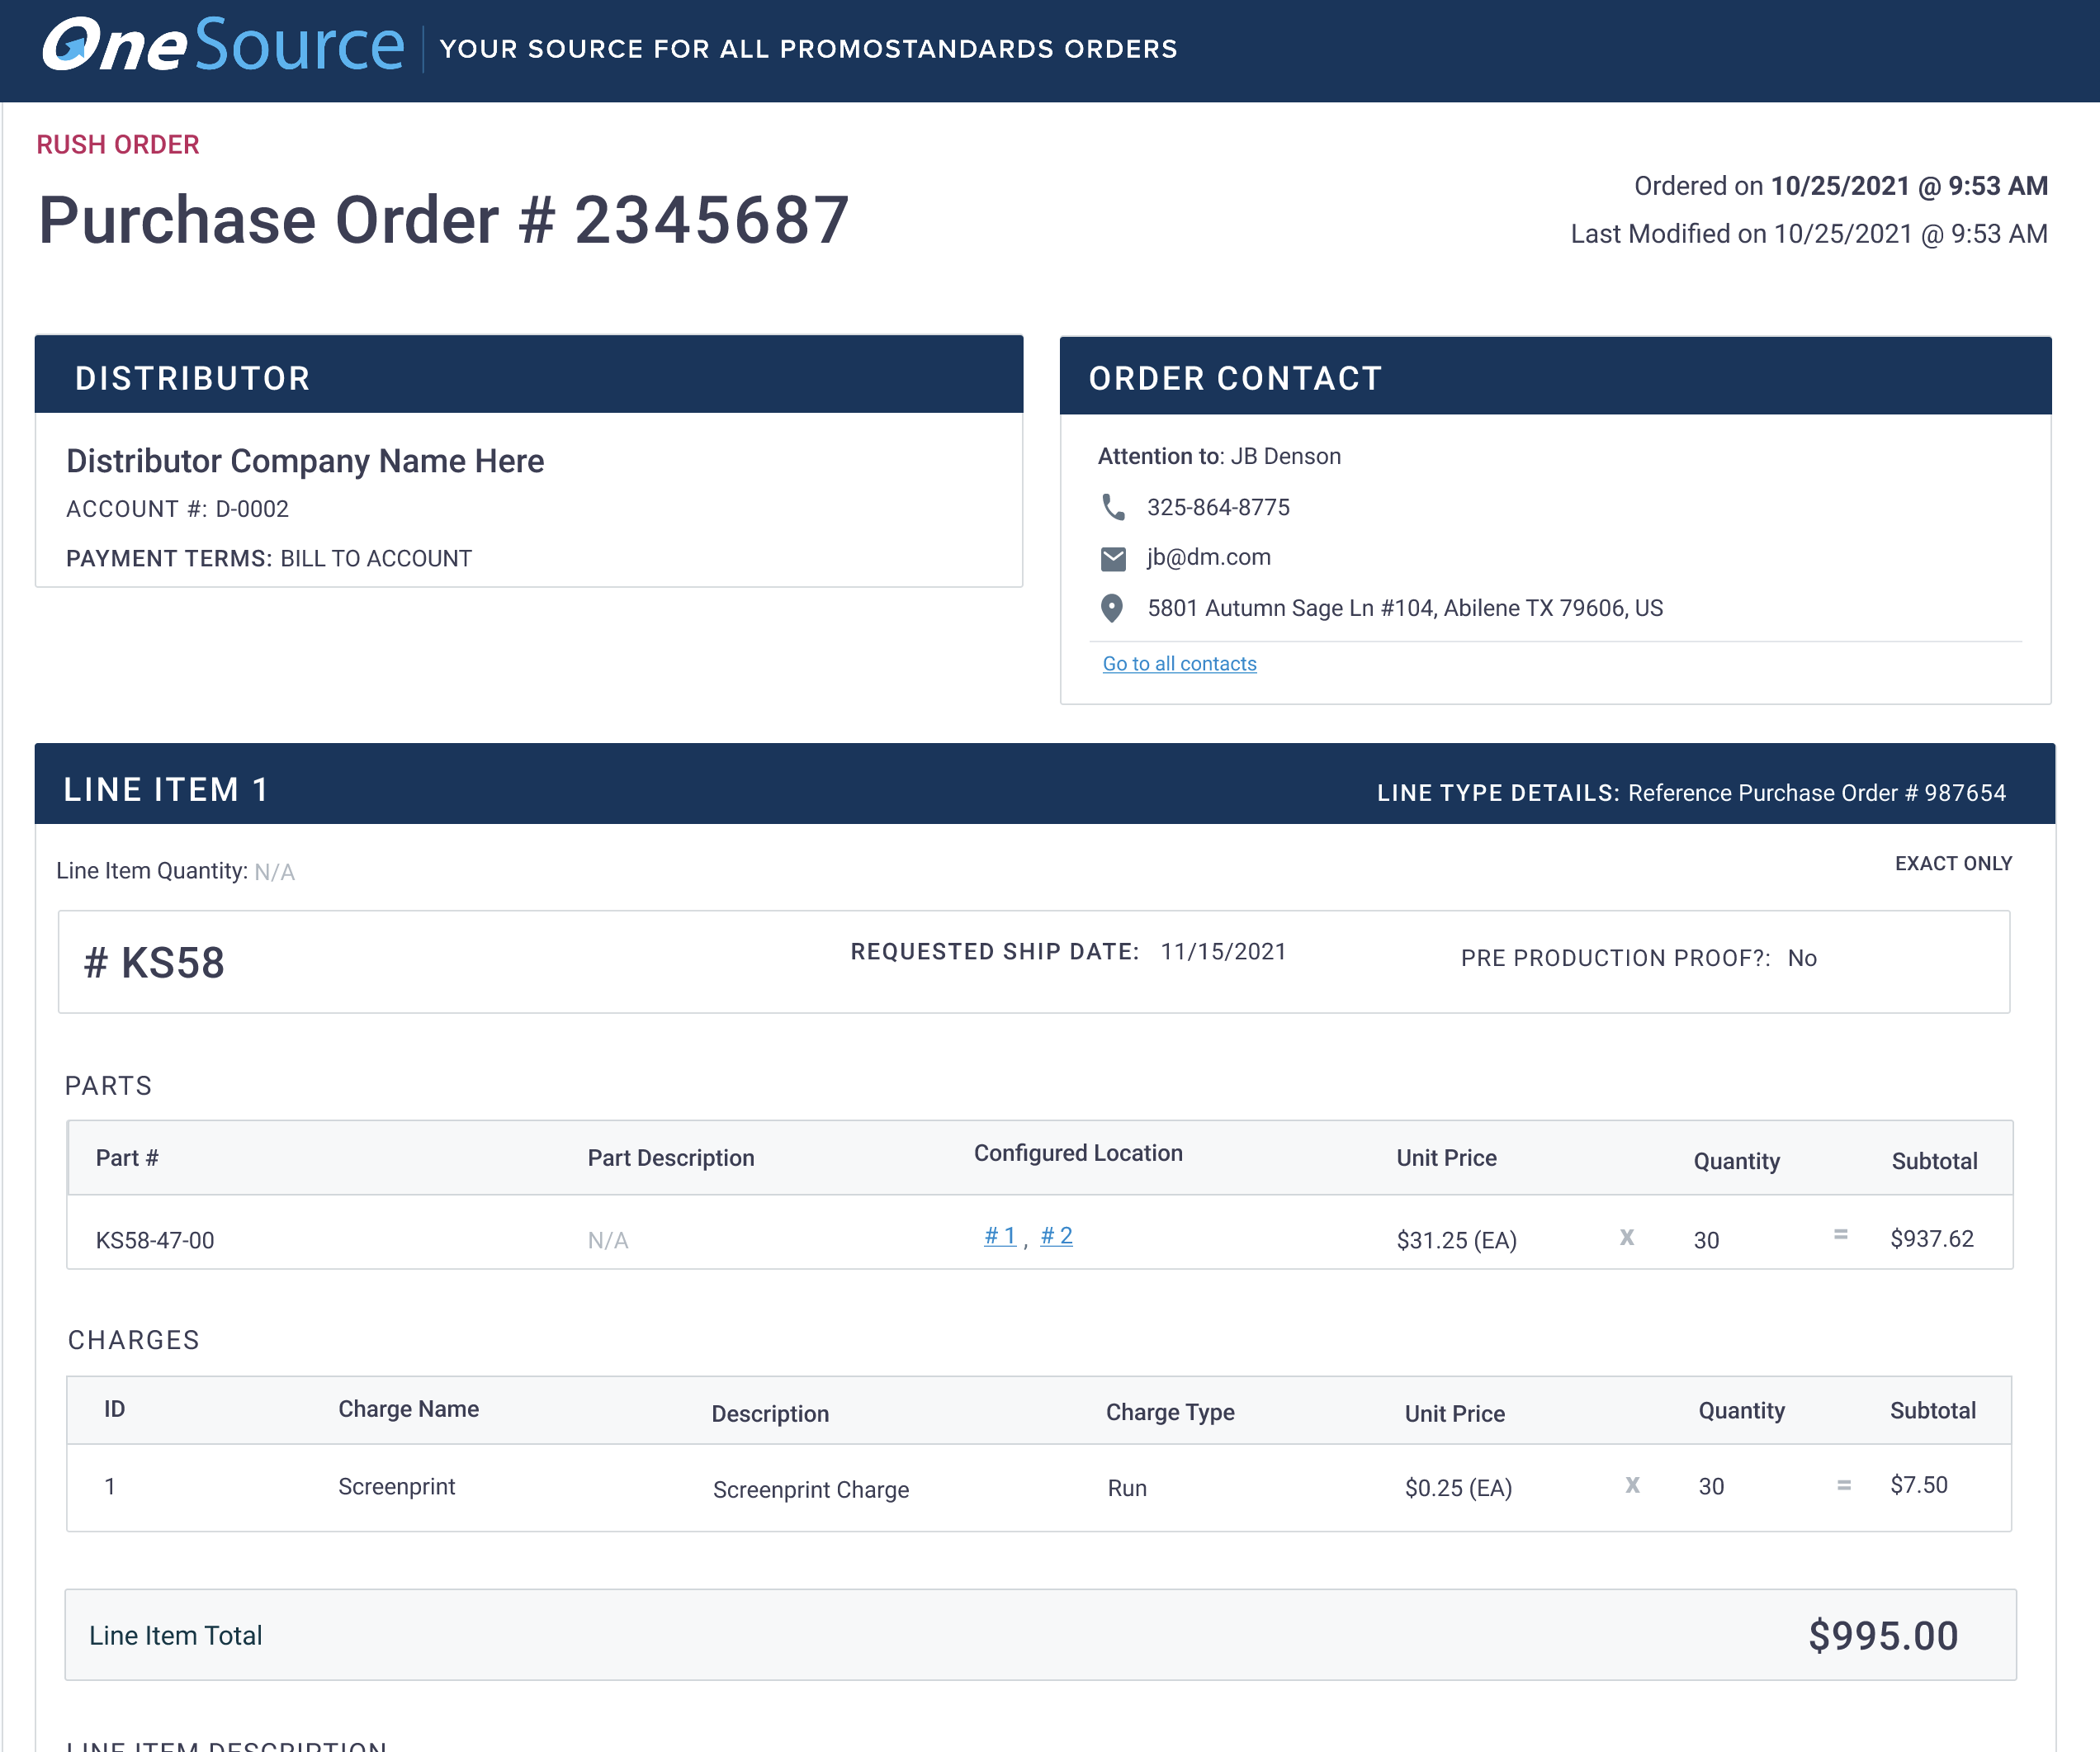
Task: Click the Reference Purchase Order # 987654 text
Action: click(x=1816, y=793)
